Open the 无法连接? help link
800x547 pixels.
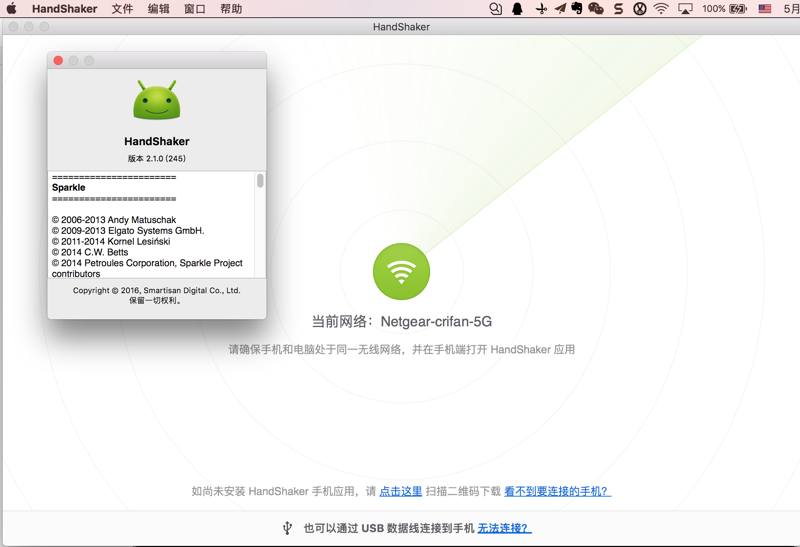[504, 528]
